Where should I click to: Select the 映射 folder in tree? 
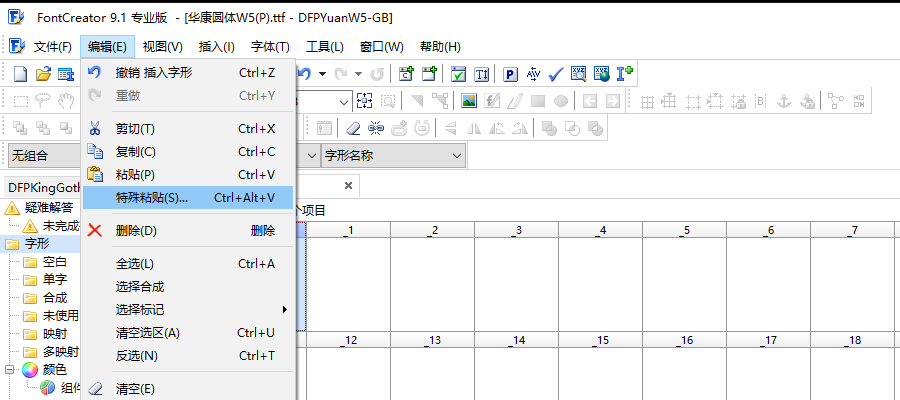[x=55, y=334]
